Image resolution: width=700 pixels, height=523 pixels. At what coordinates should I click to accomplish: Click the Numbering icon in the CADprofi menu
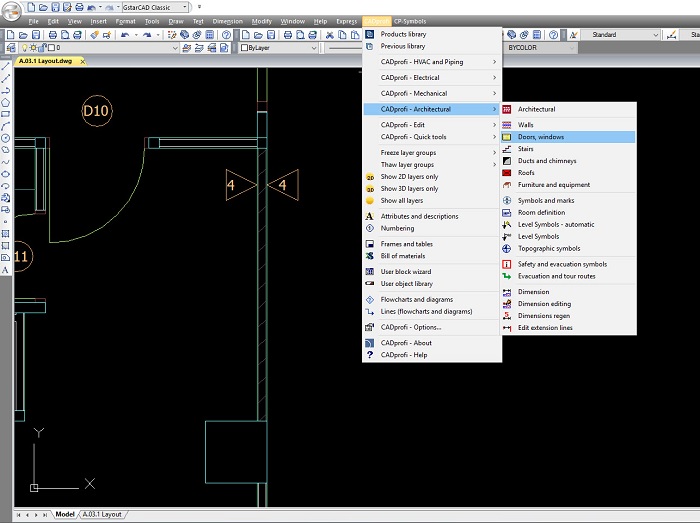tap(370, 228)
